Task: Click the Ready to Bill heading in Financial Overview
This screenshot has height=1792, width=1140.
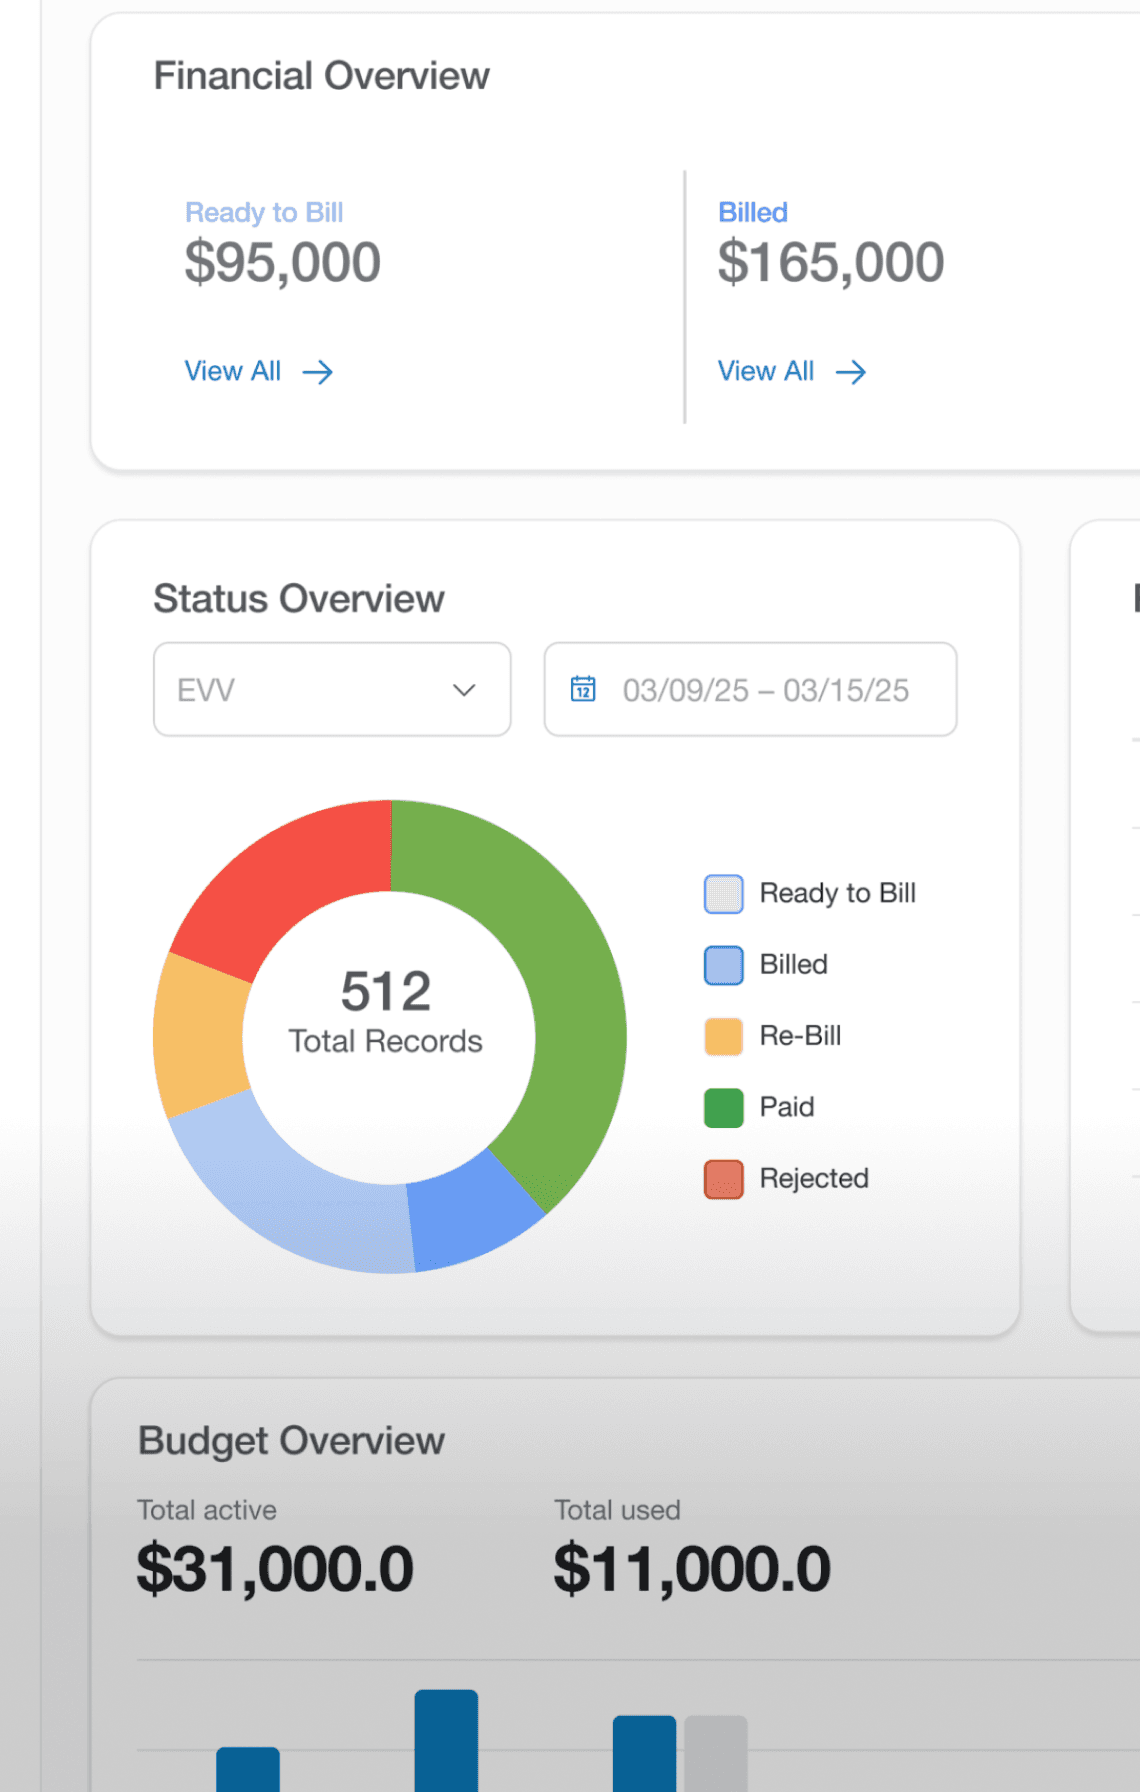Action: [x=264, y=212]
